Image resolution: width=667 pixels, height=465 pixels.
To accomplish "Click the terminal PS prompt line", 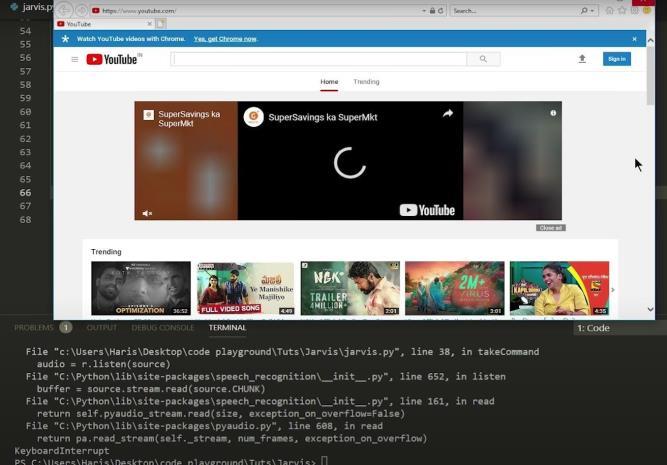I will pos(170,461).
